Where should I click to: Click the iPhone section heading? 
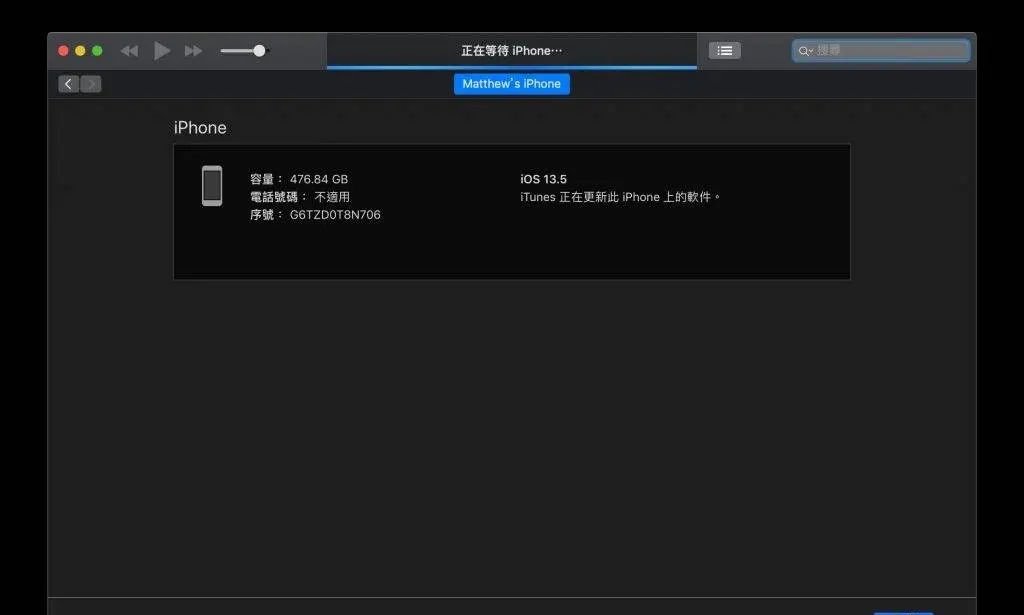point(200,127)
